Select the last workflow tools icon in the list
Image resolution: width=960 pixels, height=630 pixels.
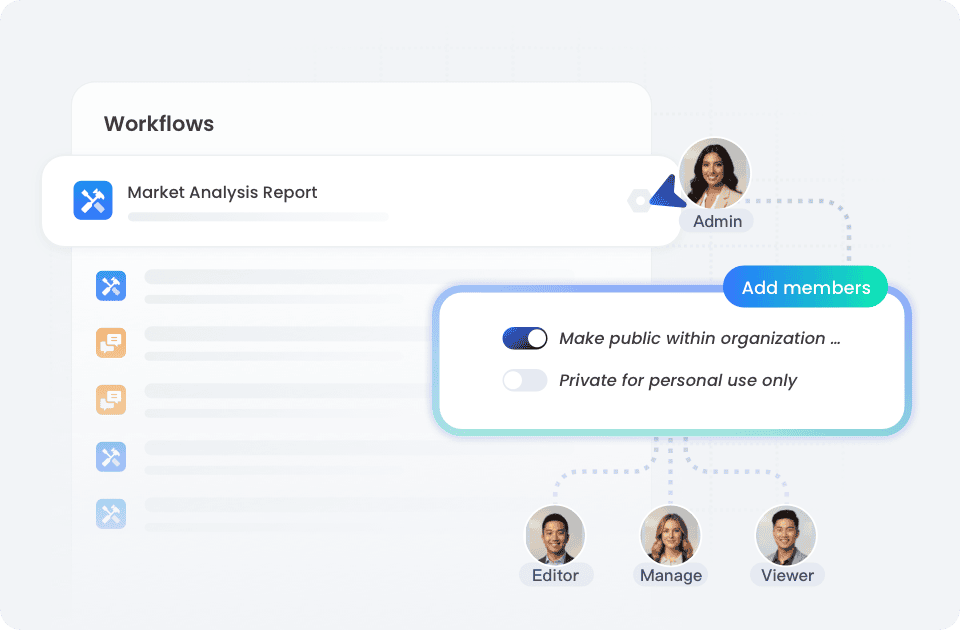point(110,514)
